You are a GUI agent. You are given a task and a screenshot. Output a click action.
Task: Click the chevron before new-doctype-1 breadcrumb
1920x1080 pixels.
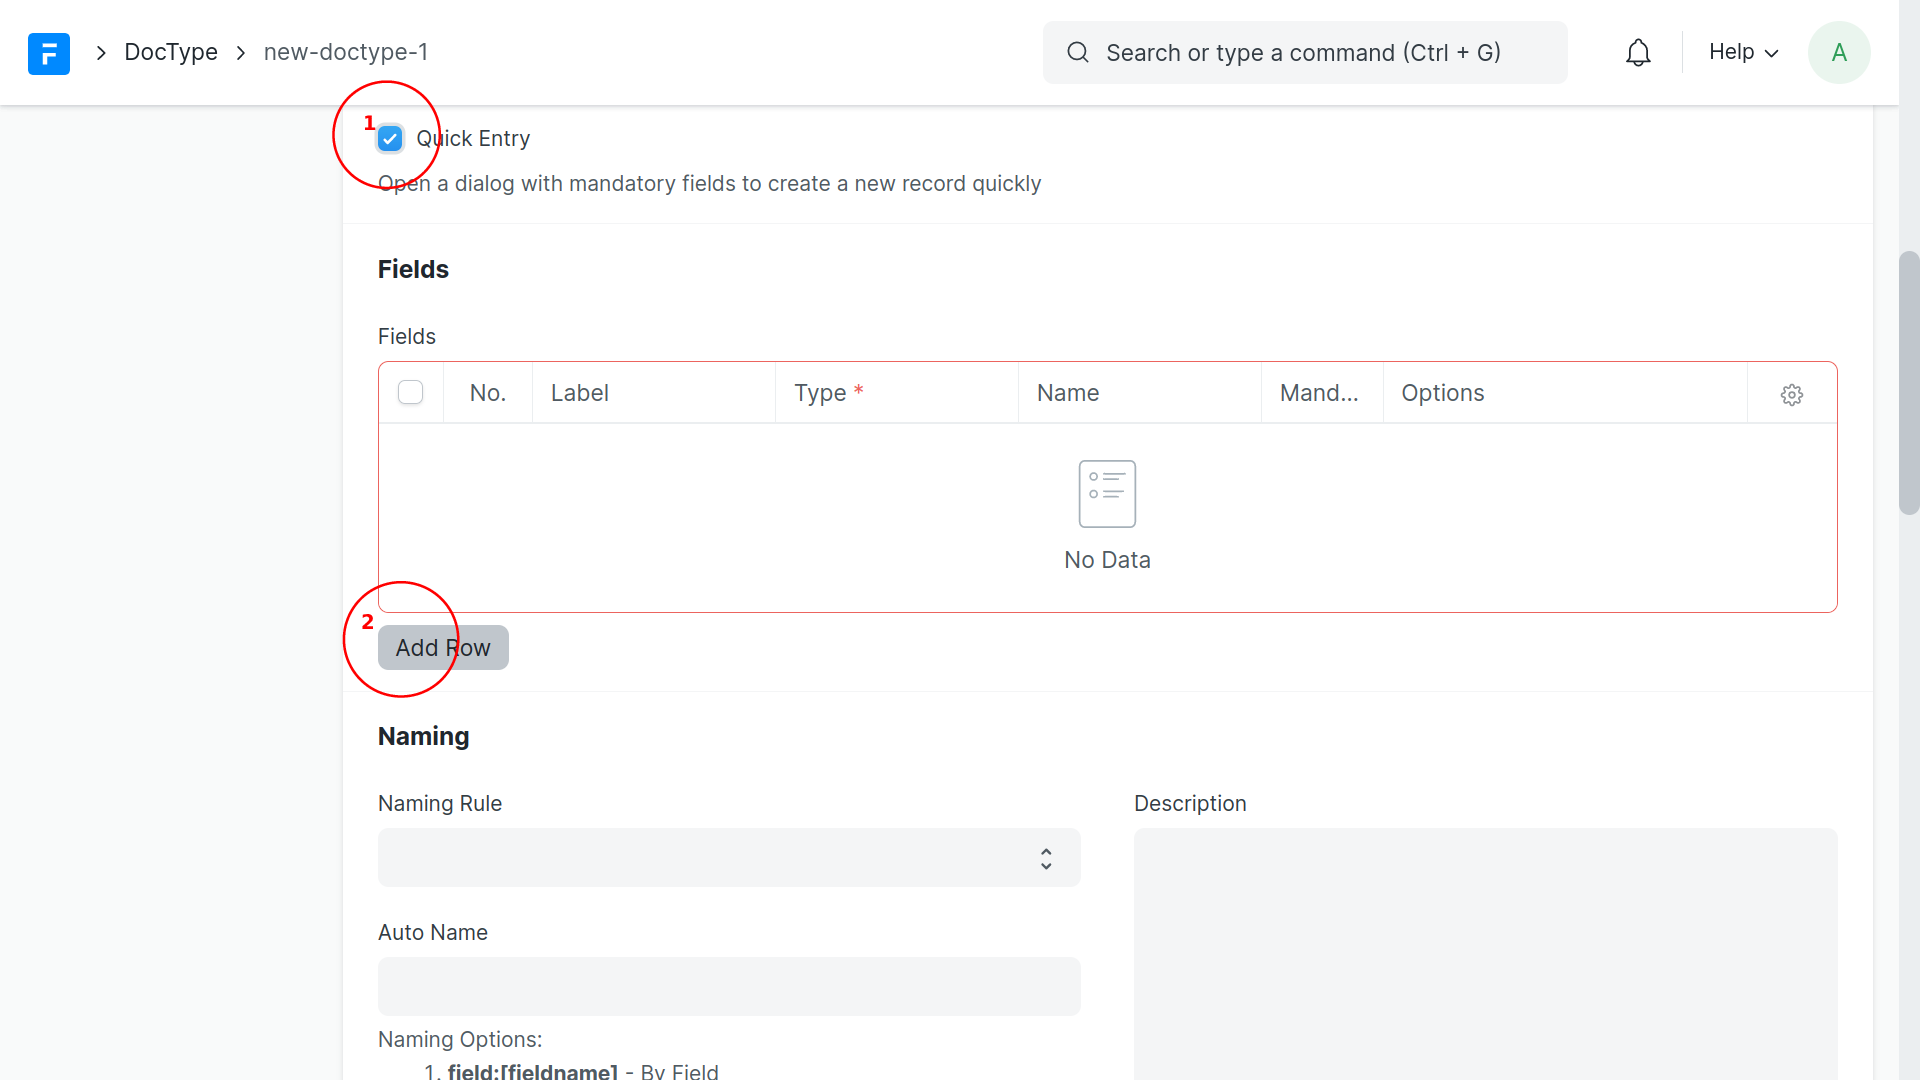point(241,53)
